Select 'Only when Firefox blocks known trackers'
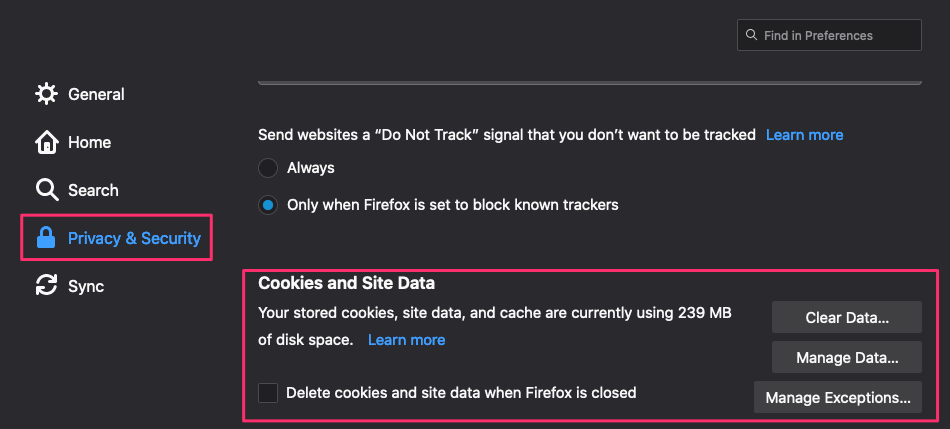The height and width of the screenshot is (429, 950). pyautogui.click(x=268, y=205)
